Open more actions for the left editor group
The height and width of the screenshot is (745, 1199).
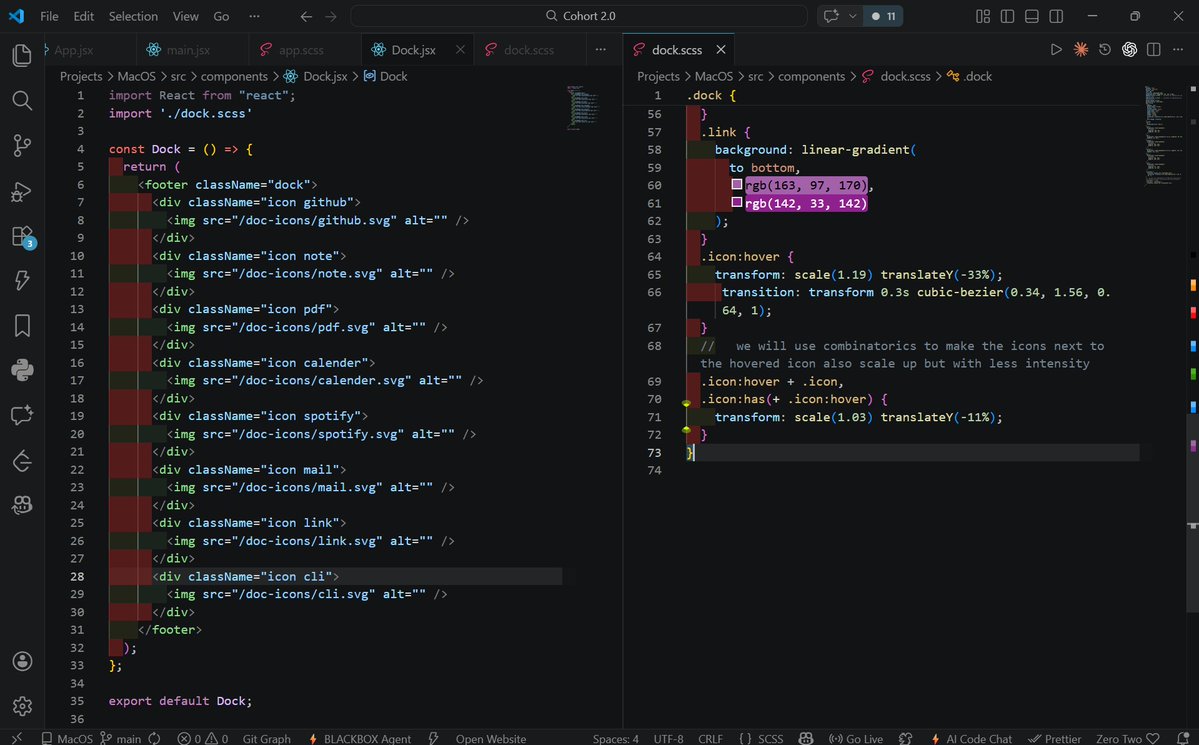601,50
